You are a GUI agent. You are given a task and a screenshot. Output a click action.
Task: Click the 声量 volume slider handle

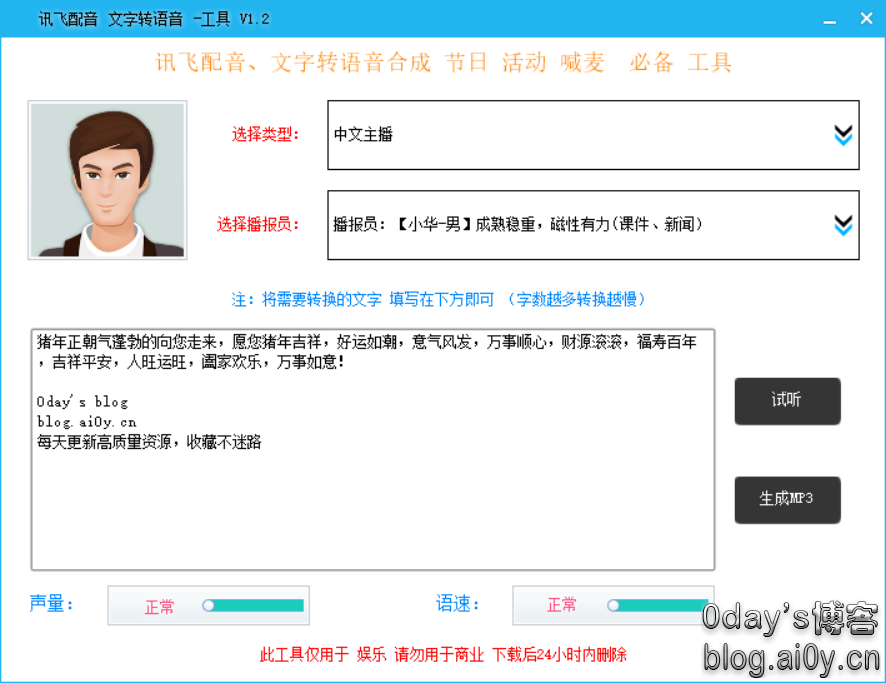(209, 606)
